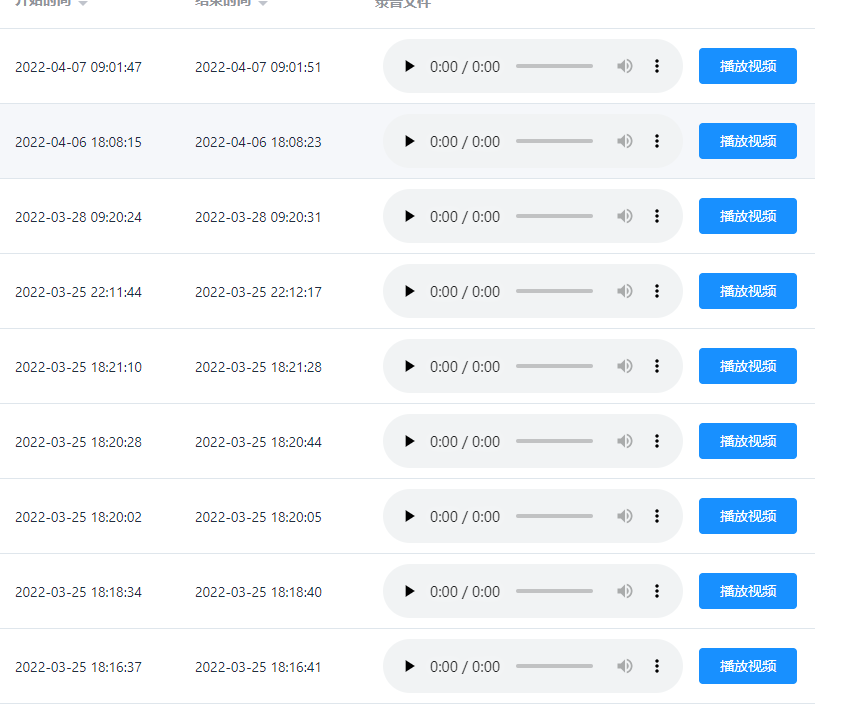Seek the audio progress bar in 2022-03-25 18:20:02 row

point(554,516)
